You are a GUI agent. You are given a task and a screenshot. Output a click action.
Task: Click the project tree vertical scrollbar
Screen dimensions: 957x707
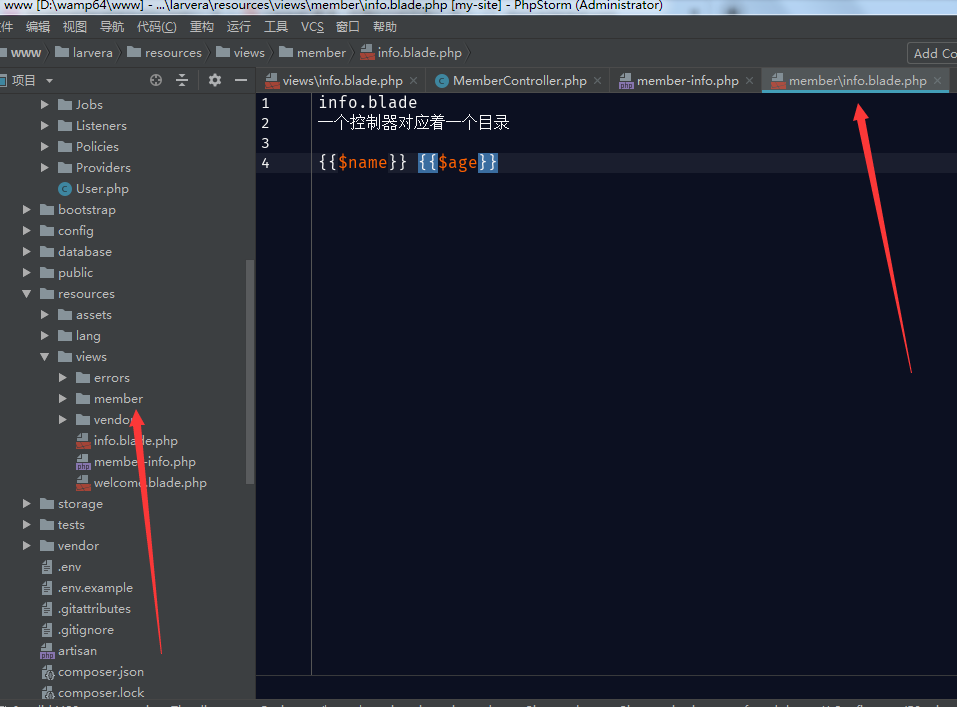point(250,372)
